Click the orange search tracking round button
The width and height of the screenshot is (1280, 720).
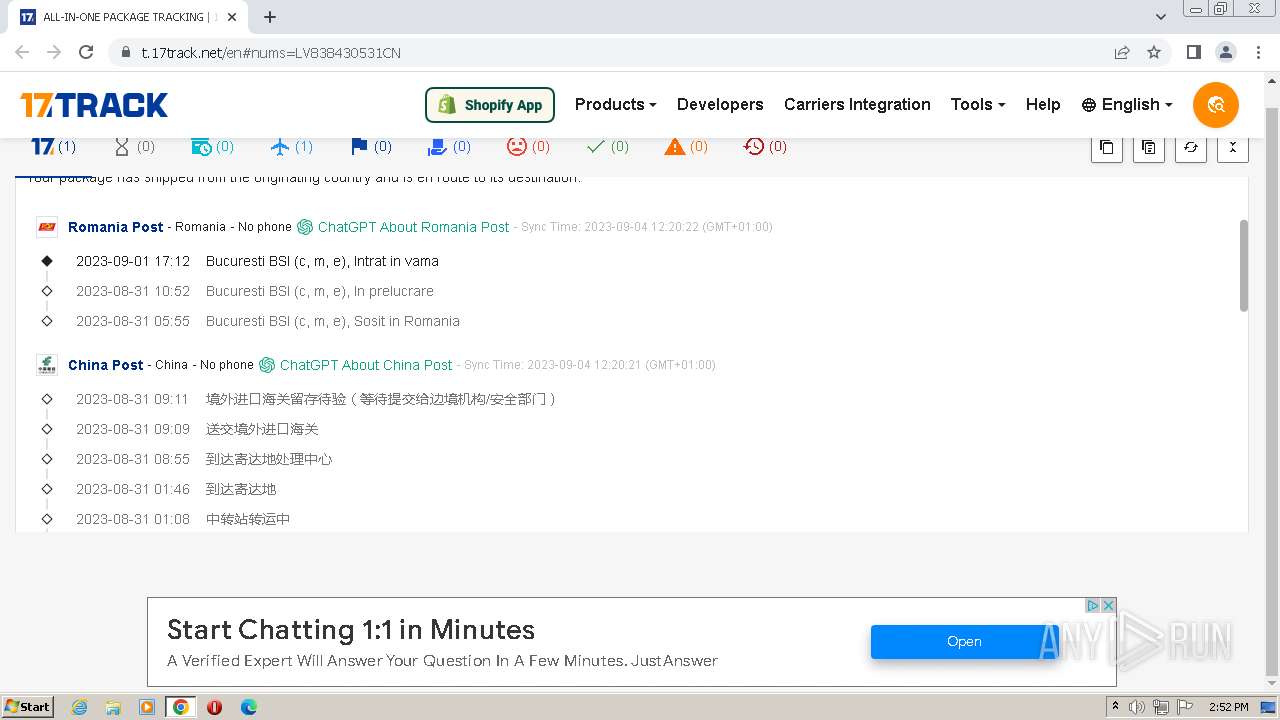point(1216,105)
